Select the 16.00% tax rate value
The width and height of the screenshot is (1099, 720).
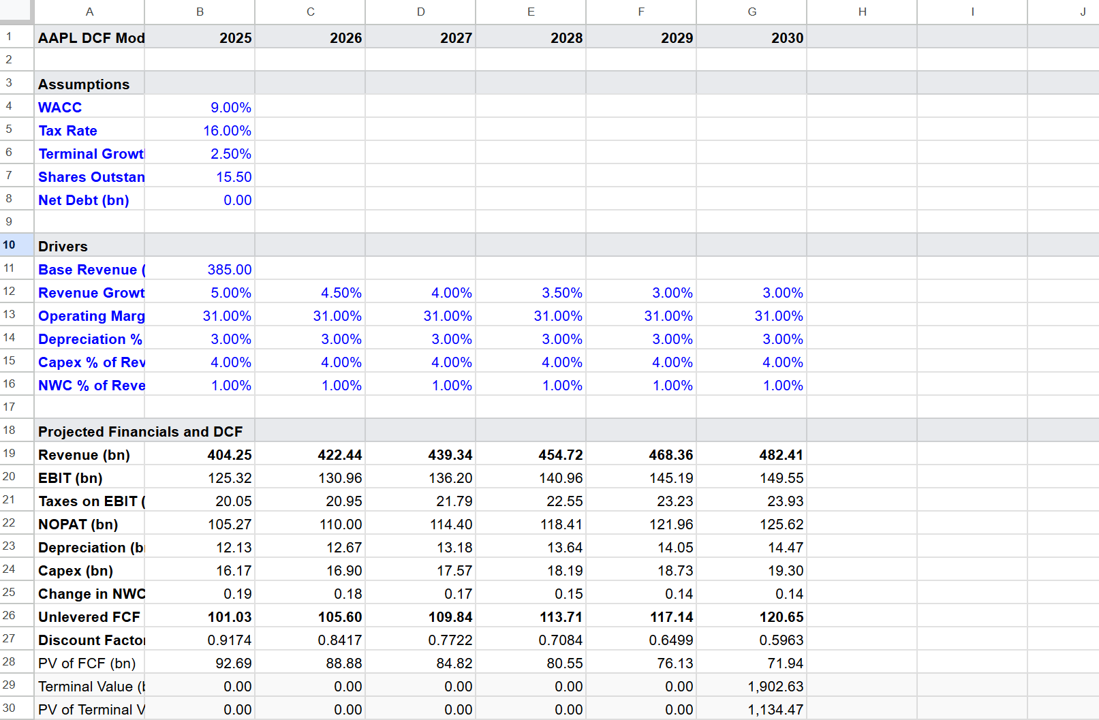pyautogui.click(x=200, y=130)
